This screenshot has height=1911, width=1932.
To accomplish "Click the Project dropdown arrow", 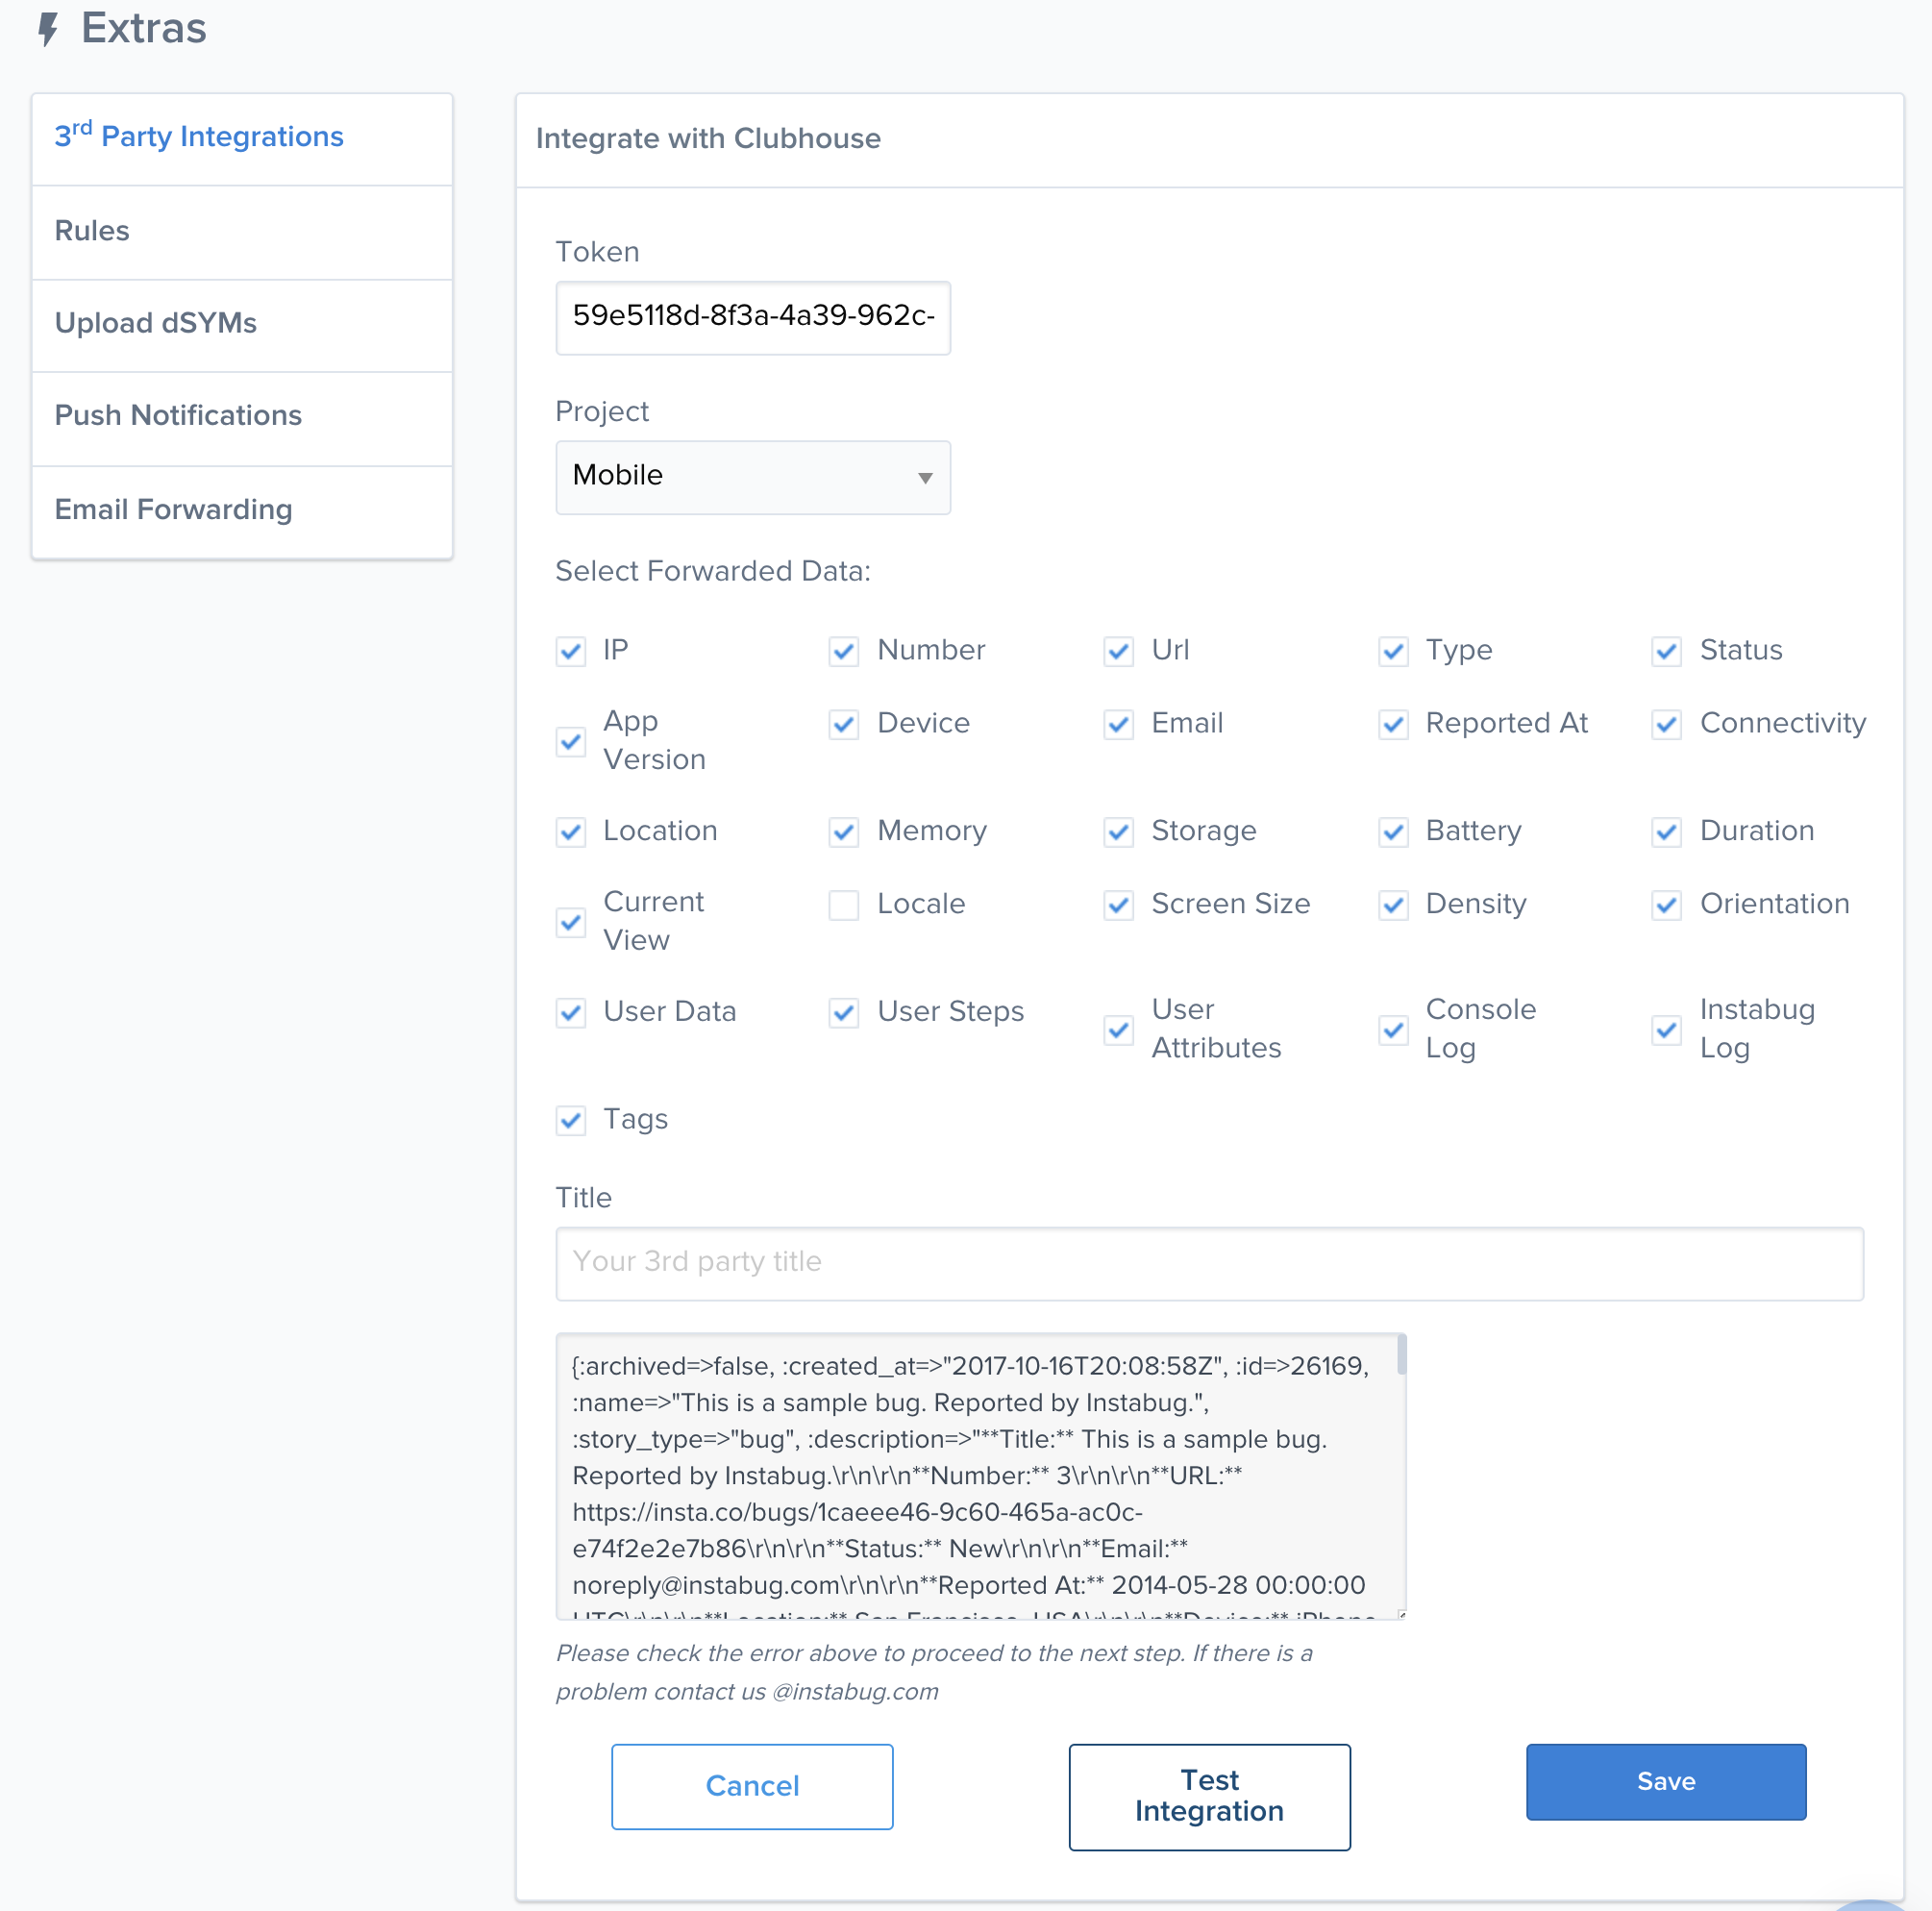I will point(925,478).
